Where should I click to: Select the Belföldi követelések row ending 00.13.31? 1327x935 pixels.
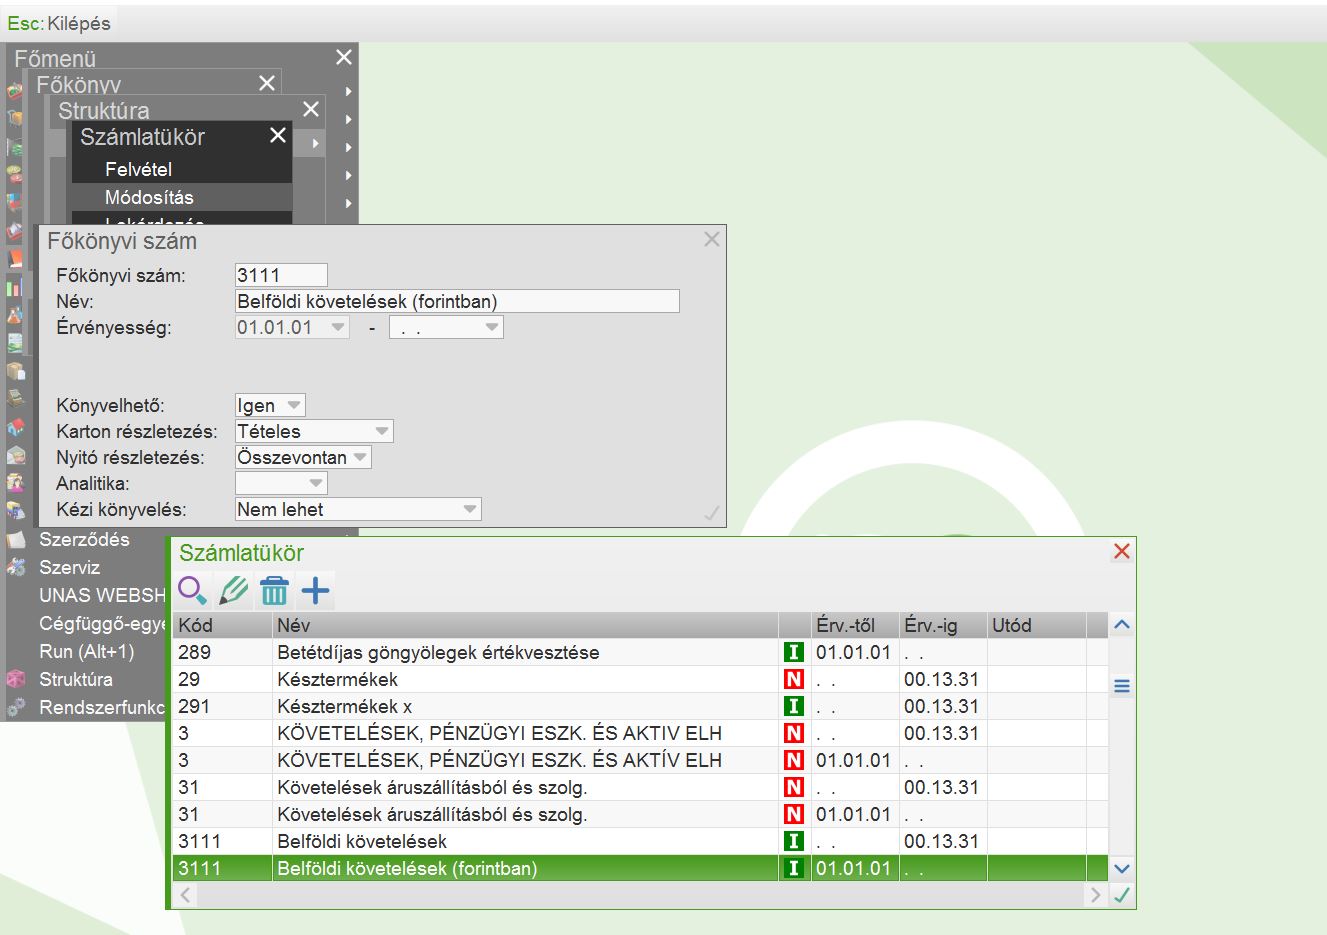[x=641, y=841]
